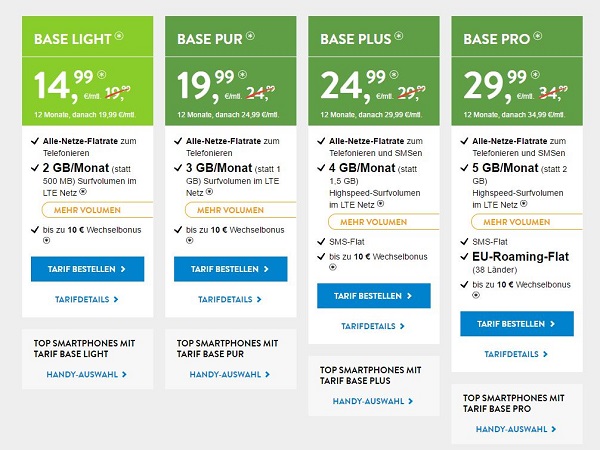Open TARIFDETAILS for BASE PRO
The image size is (600, 450).
(516, 354)
